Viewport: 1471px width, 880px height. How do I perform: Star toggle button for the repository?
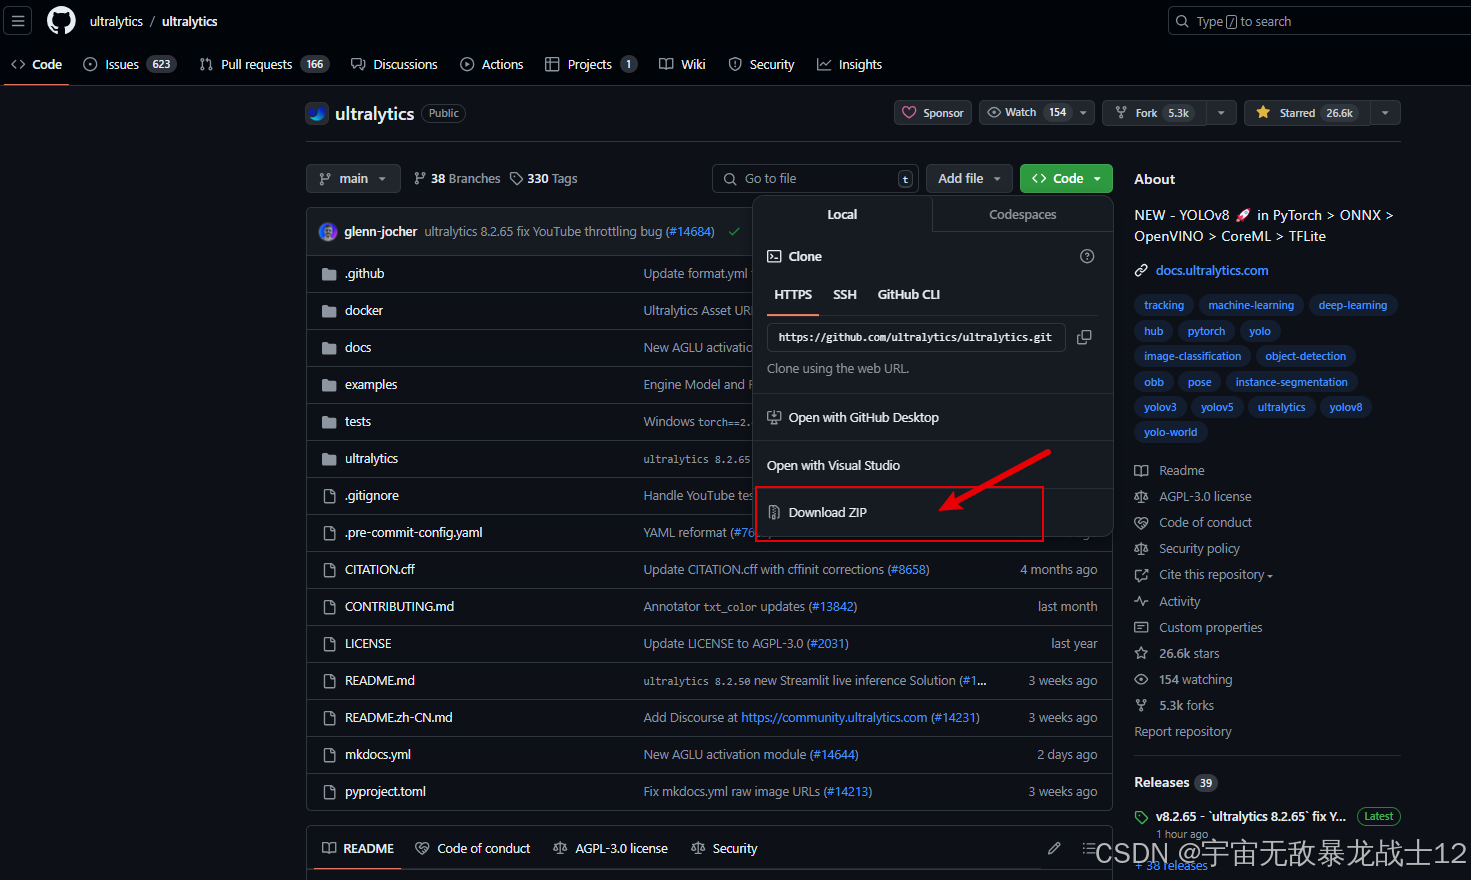pyautogui.click(x=1308, y=113)
